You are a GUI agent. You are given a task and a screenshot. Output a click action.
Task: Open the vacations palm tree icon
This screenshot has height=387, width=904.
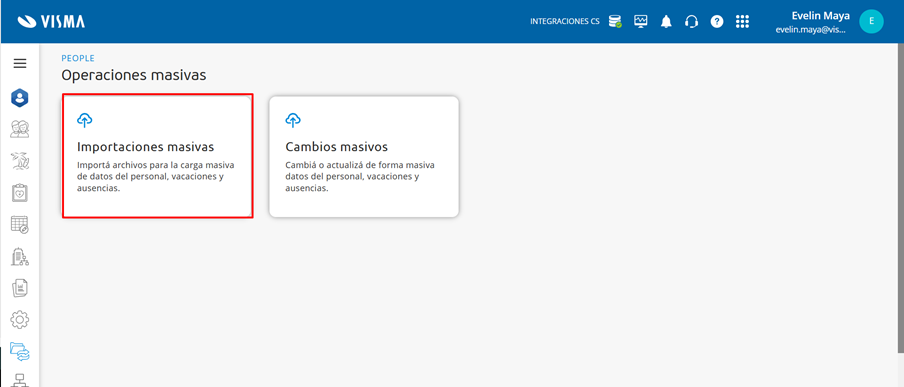tap(20, 161)
